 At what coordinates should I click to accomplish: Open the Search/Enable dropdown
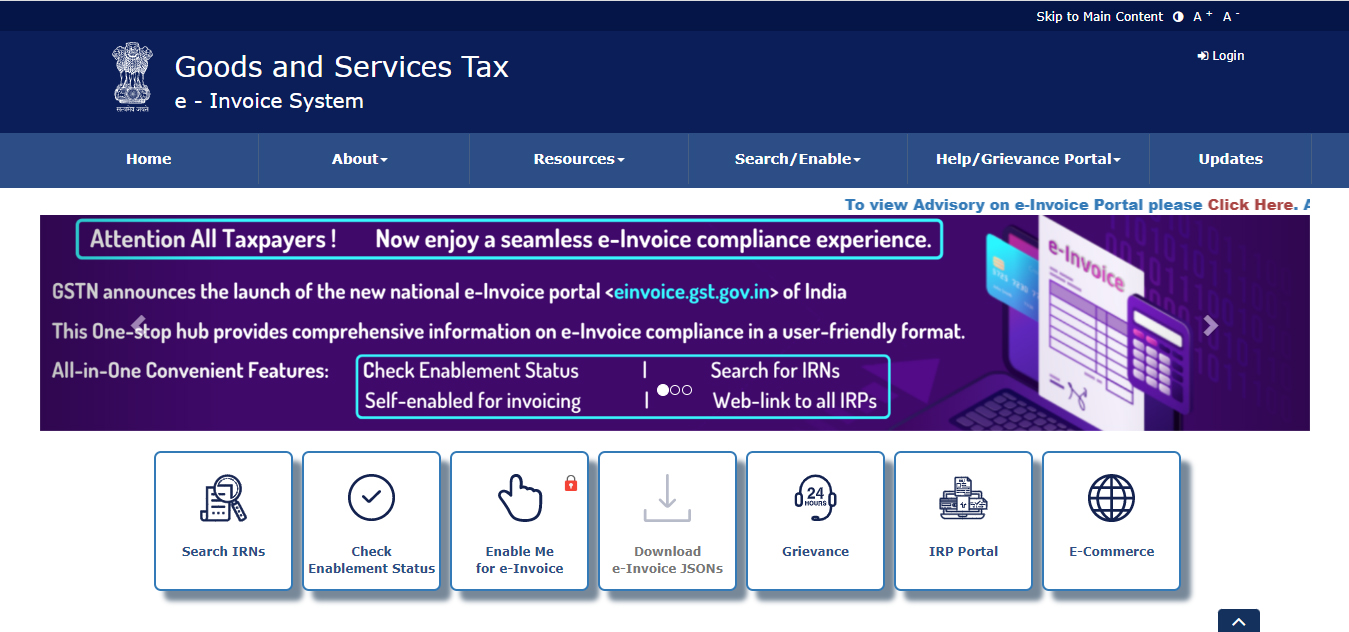797,158
